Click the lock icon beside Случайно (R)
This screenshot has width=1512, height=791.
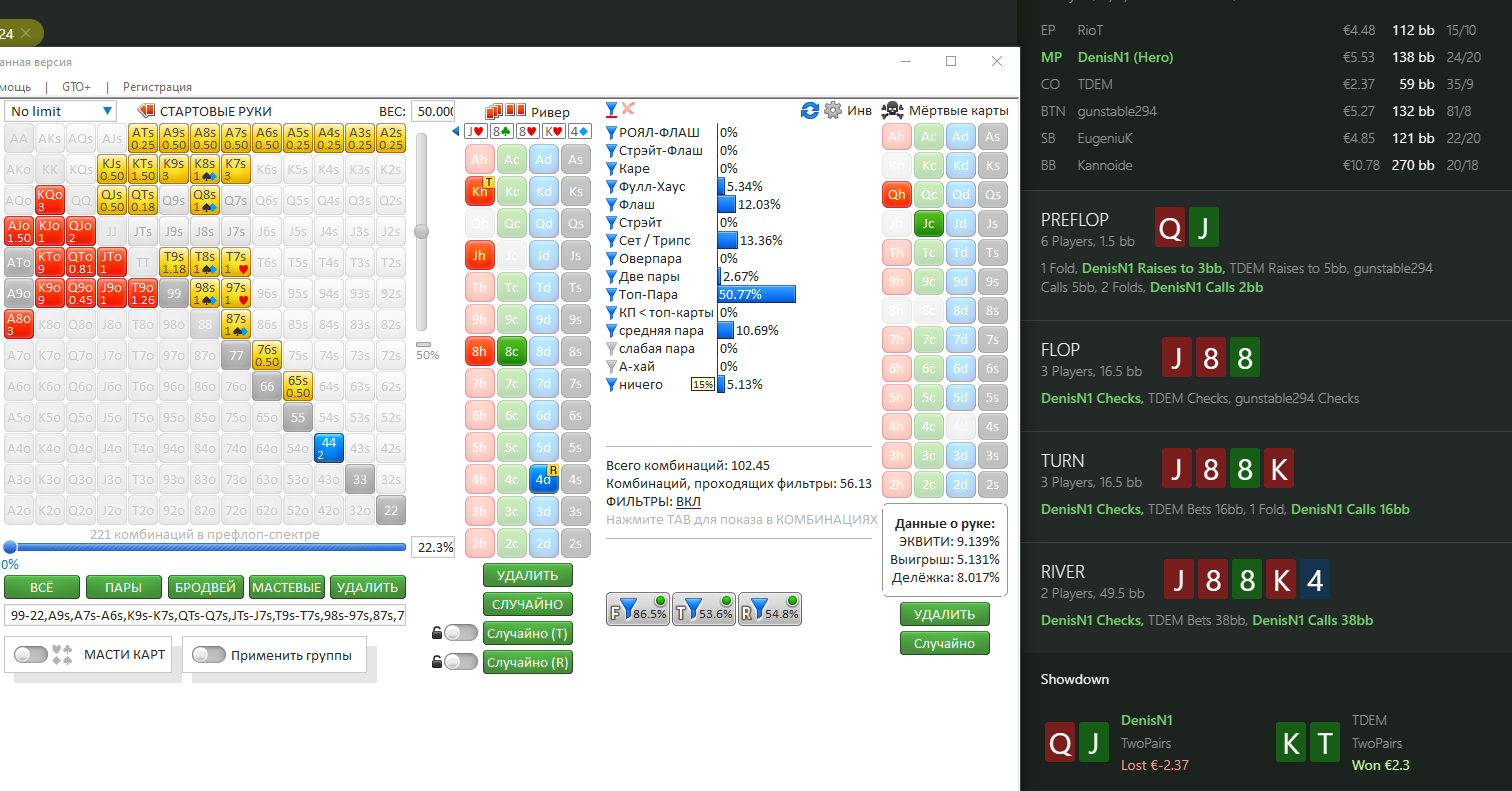pyautogui.click(x=437, y=661)
